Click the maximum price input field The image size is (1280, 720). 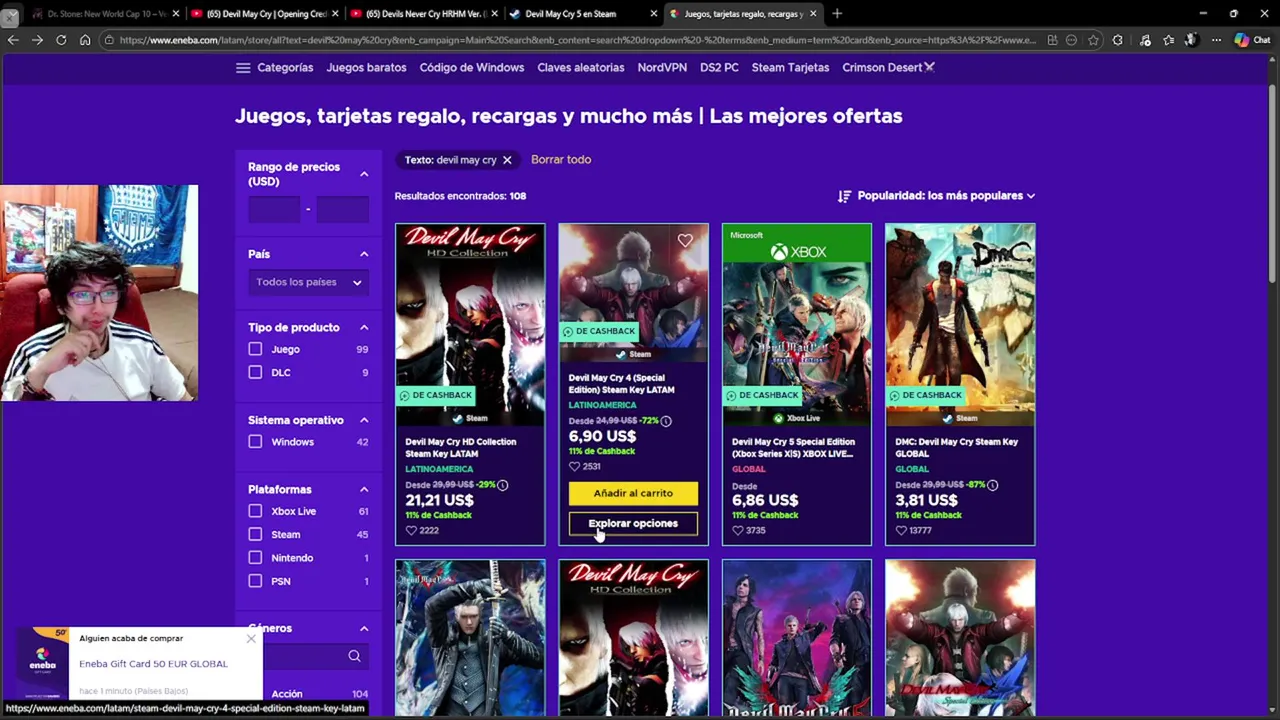click(x=343, y=209)
